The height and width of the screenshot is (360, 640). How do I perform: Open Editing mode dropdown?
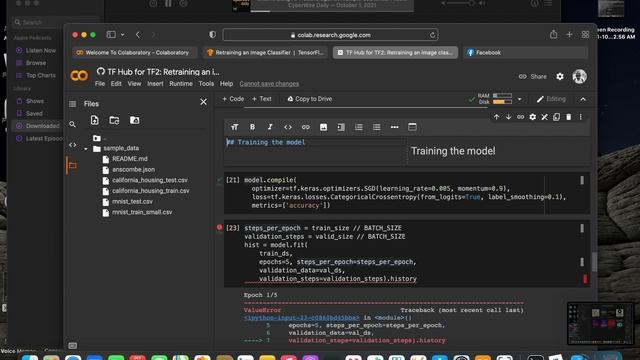(551, 99)
